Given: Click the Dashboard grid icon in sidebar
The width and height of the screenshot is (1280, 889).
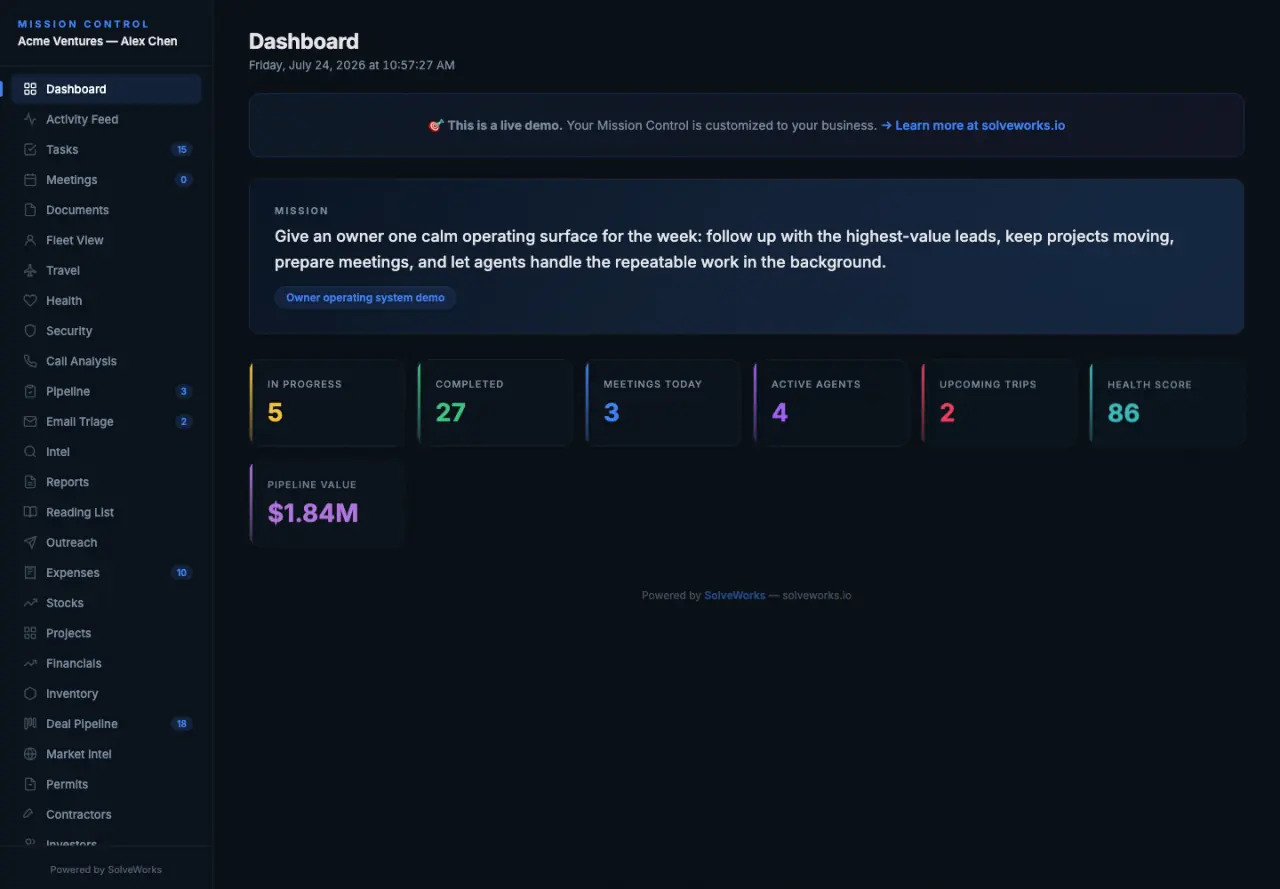Looking at the screenshot, I should tap(30, 89).
